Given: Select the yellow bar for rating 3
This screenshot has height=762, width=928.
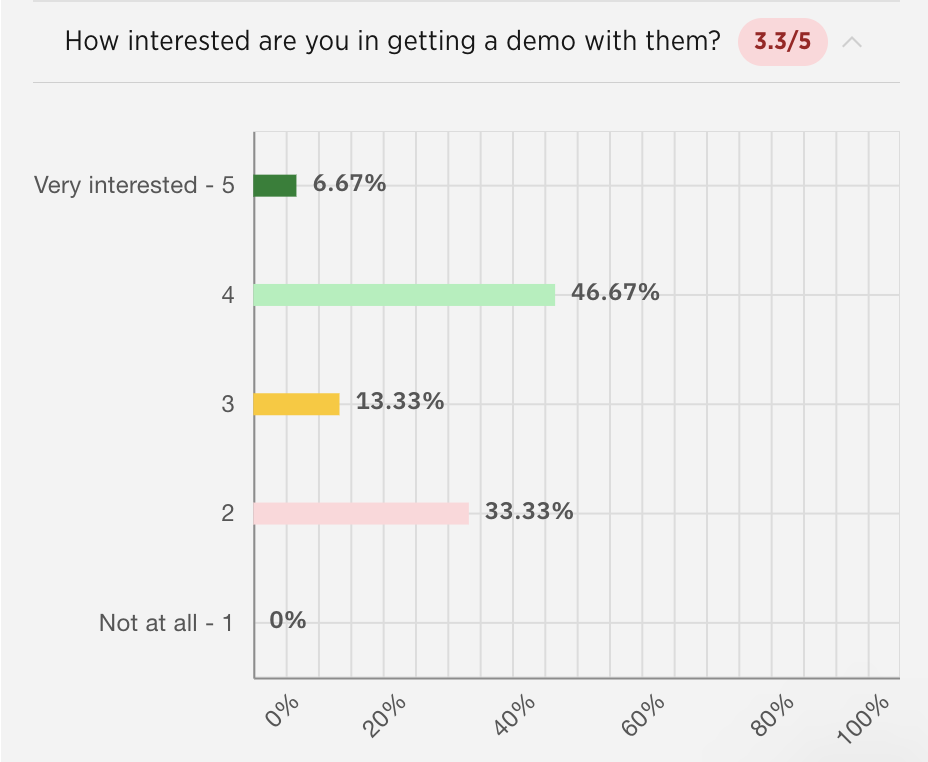Looking at the screenshot, I should pos(297,402).
